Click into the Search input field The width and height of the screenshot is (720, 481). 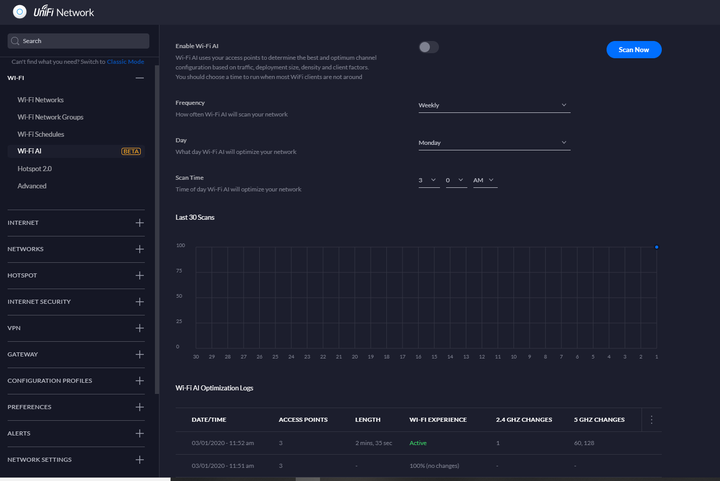[78, 41]
